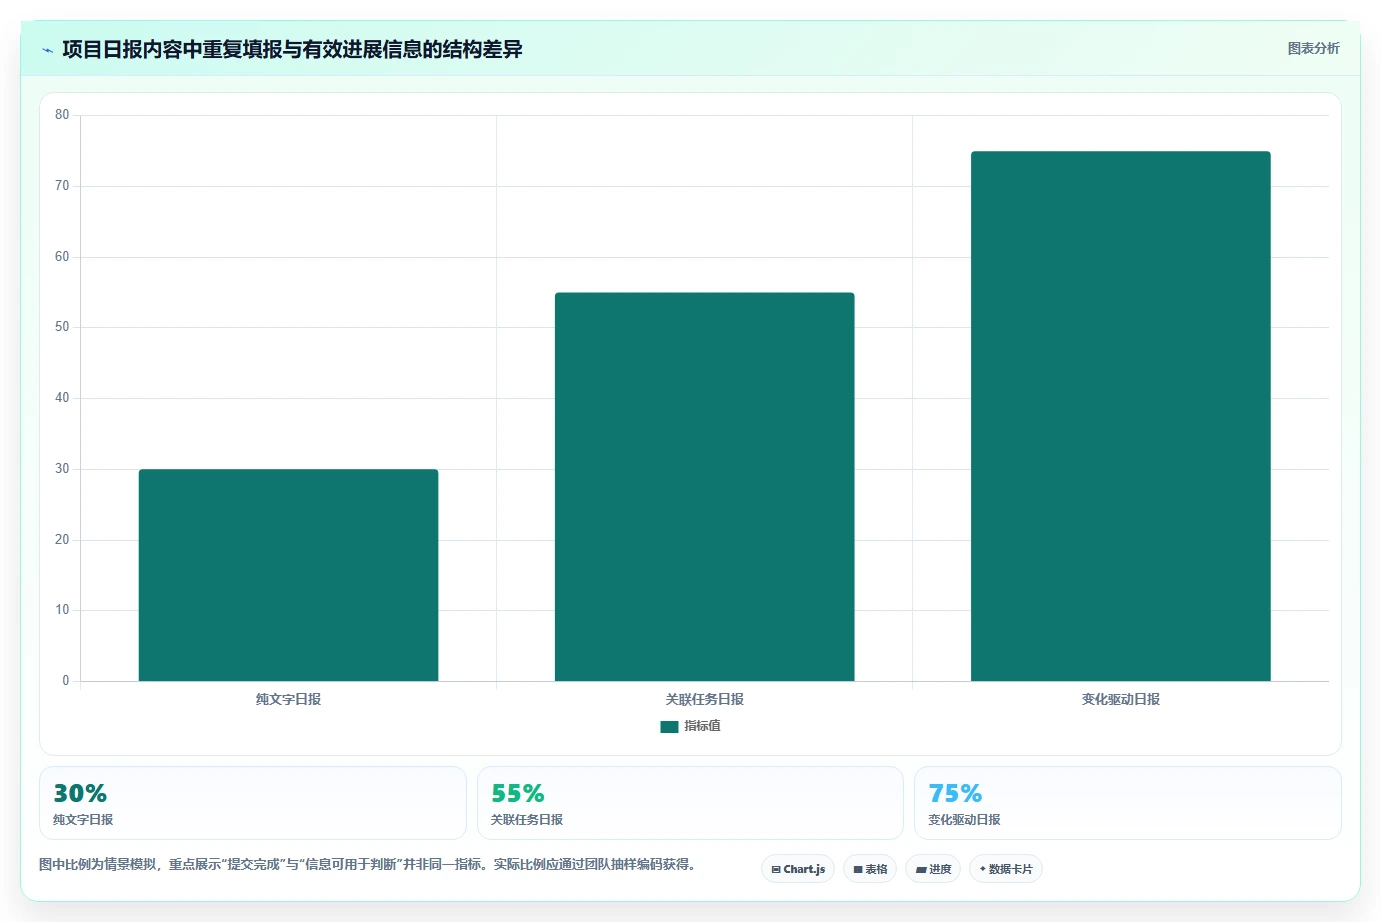Click the y-axis value 70
Image resolution: width=1381 pixels, height=922 pixels.
click(62, 186)
